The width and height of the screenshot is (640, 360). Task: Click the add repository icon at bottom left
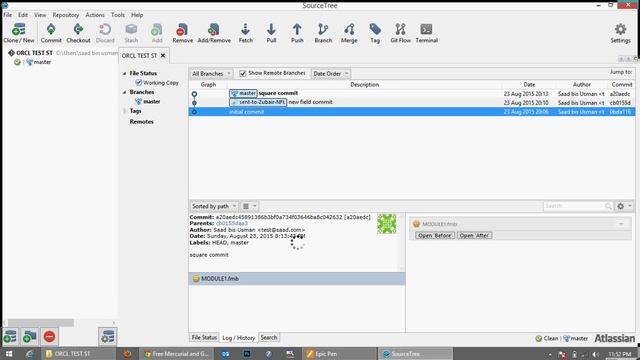click(x=10, y=337)
